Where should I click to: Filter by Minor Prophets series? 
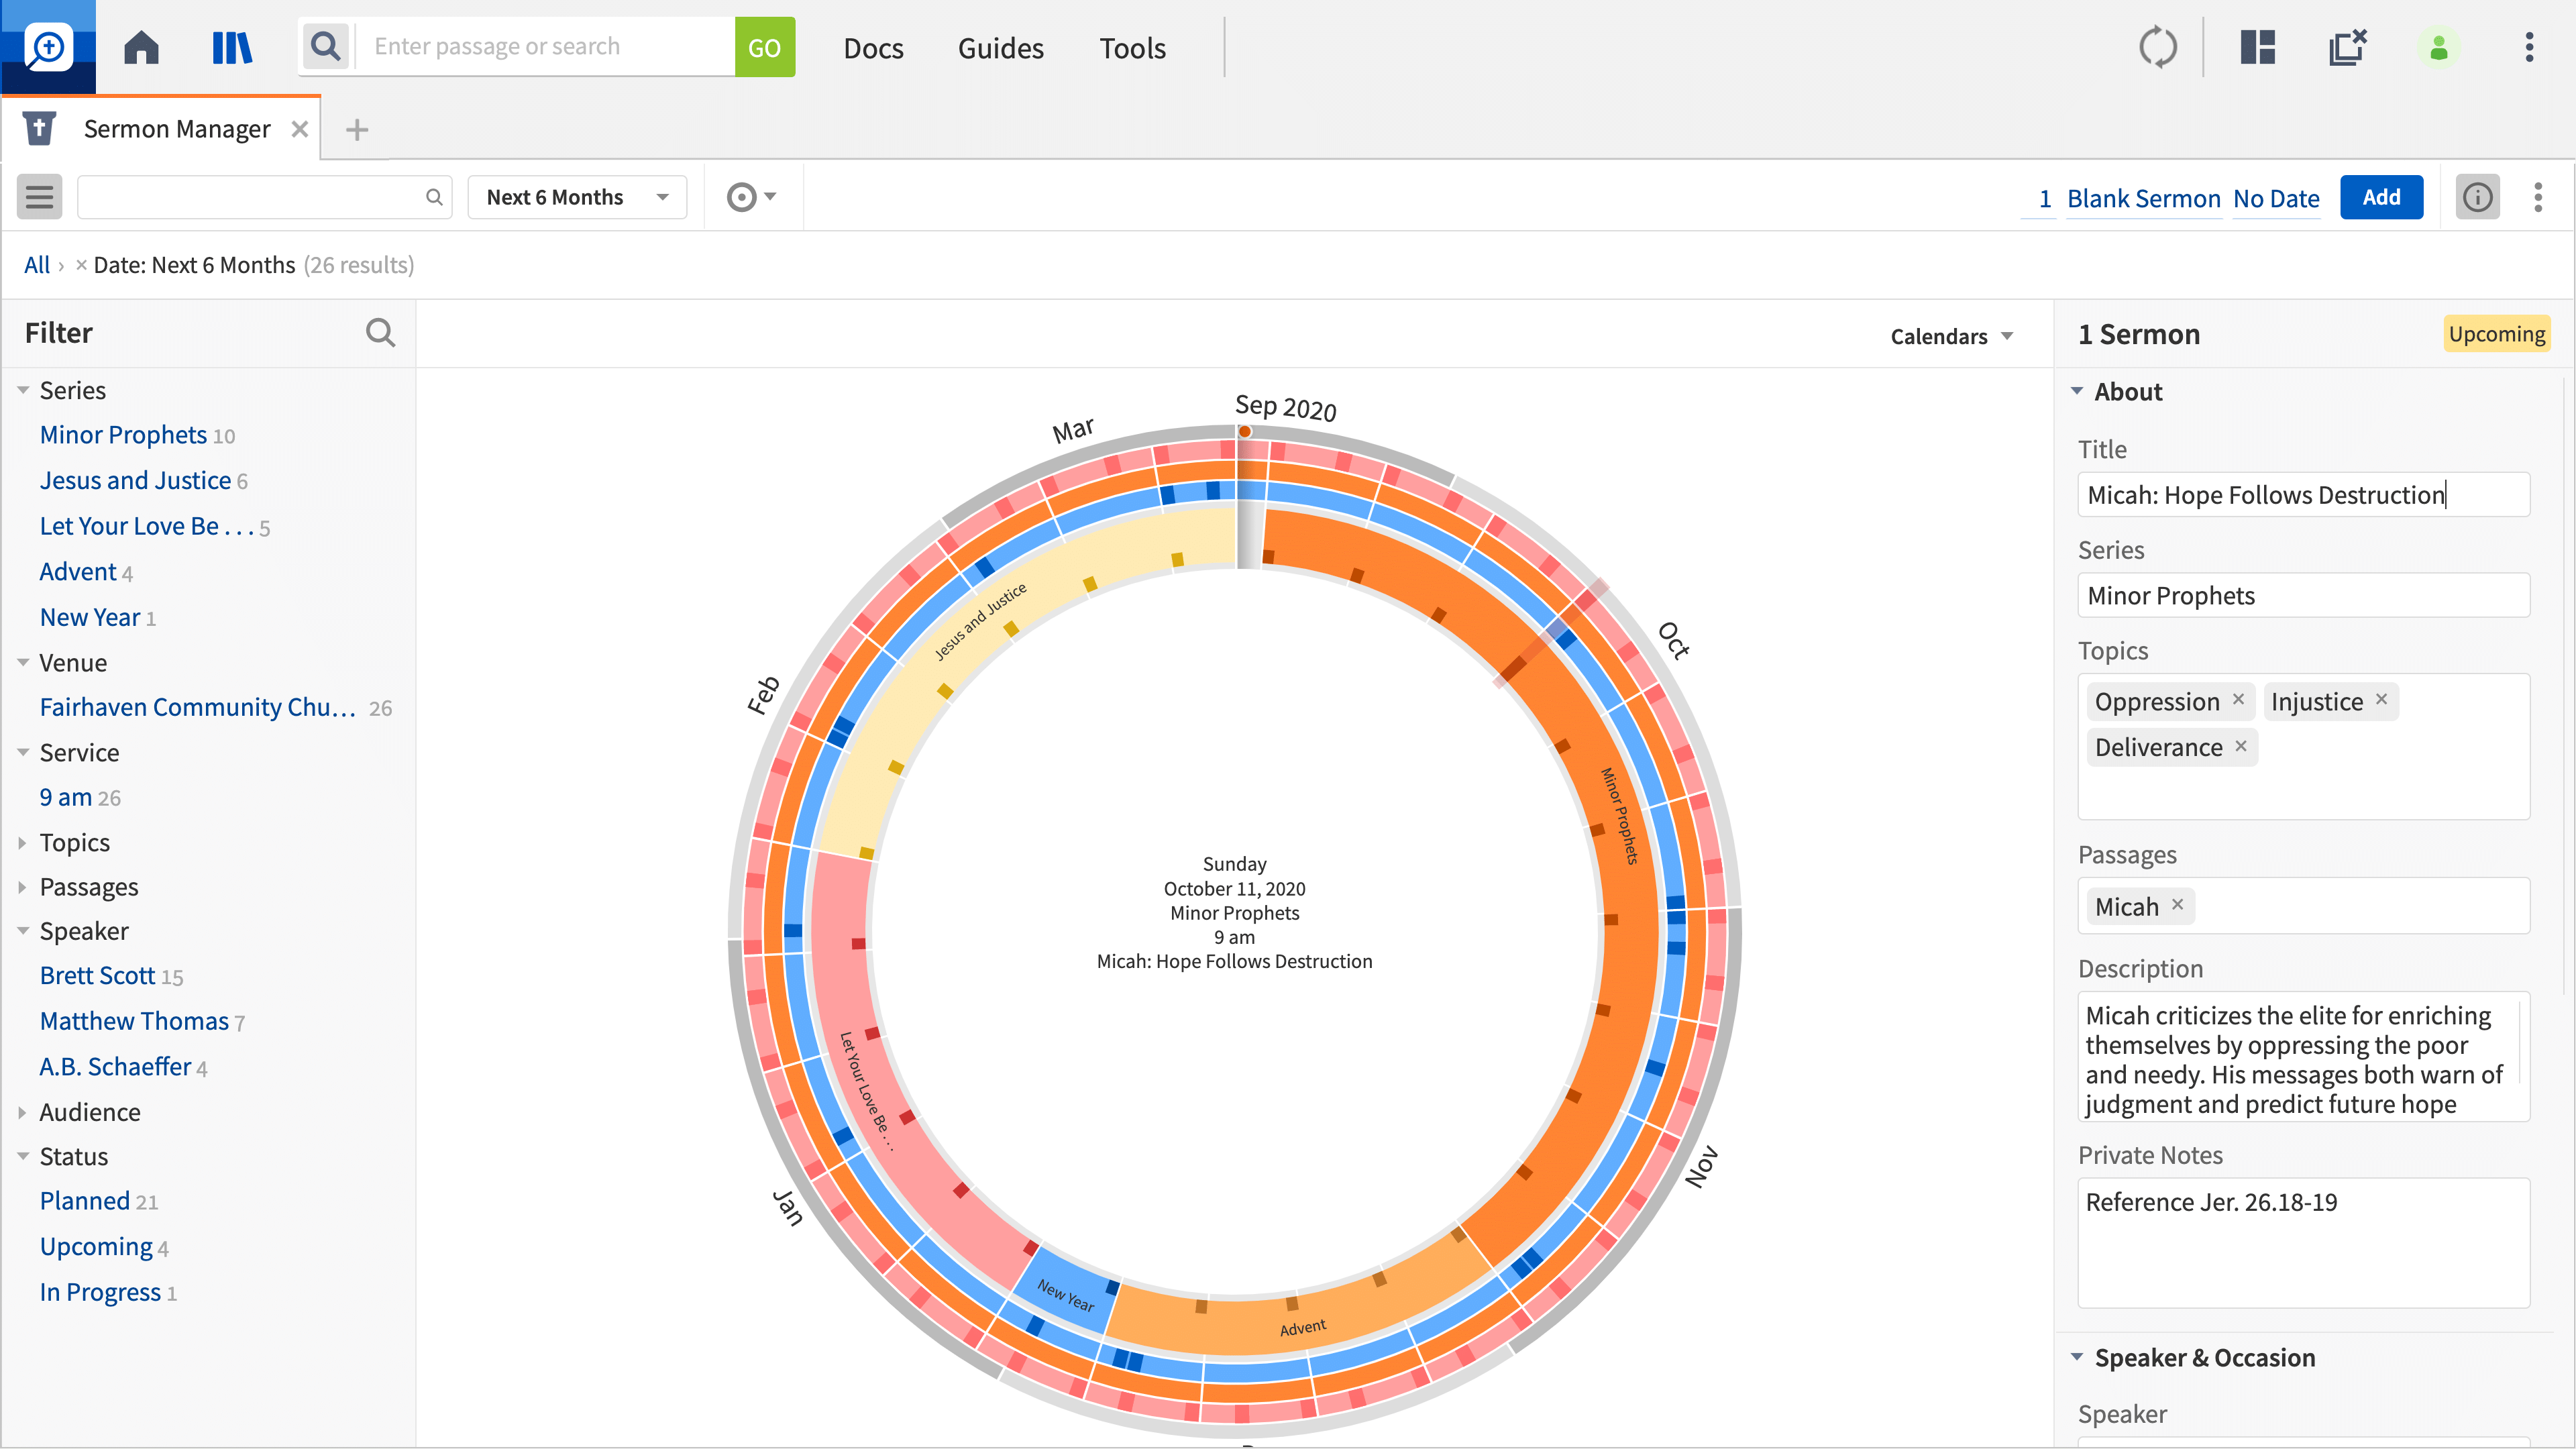(123, 435)
